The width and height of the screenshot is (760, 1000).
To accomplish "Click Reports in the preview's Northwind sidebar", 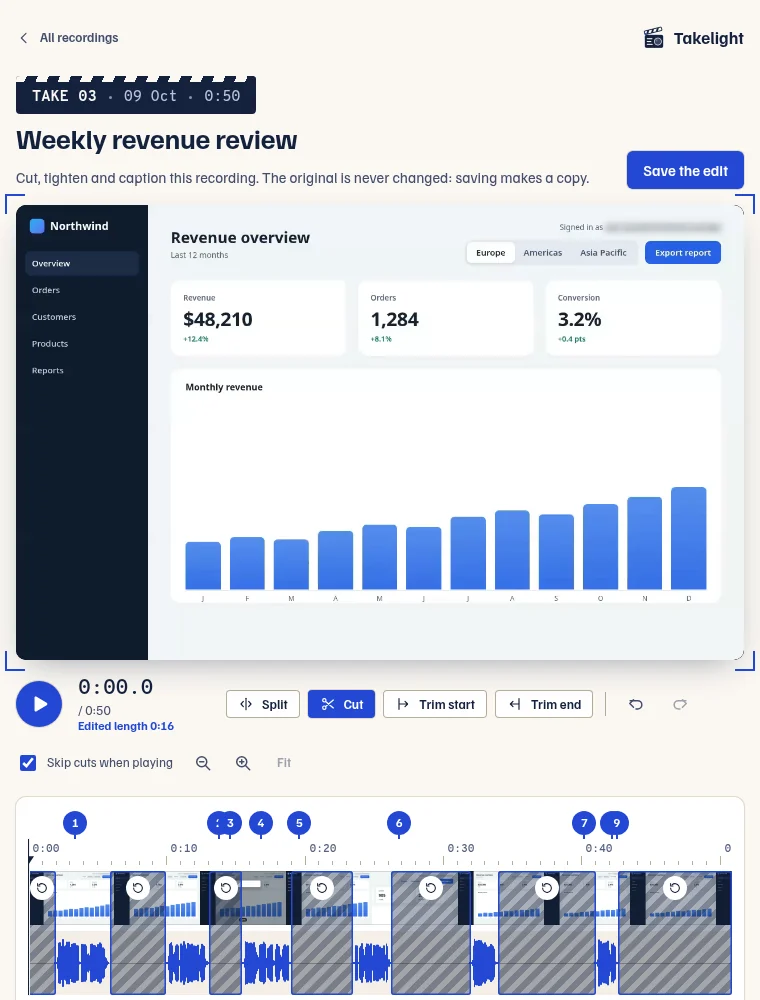I will 48,371.
